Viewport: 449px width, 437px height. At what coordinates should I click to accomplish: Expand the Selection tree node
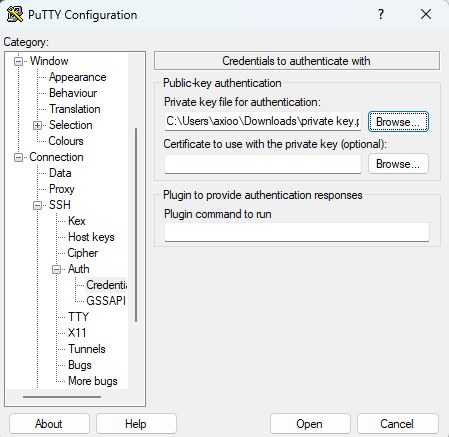click(38, 125)
